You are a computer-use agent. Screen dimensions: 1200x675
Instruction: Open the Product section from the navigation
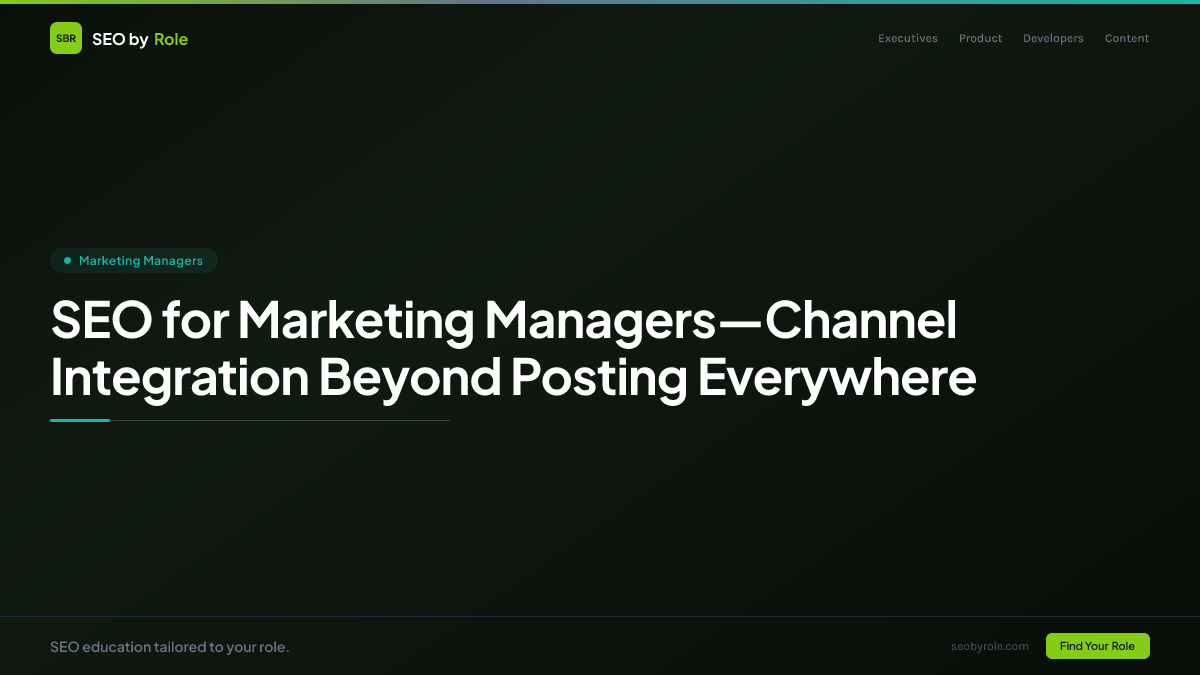click(x=980, y=38)
